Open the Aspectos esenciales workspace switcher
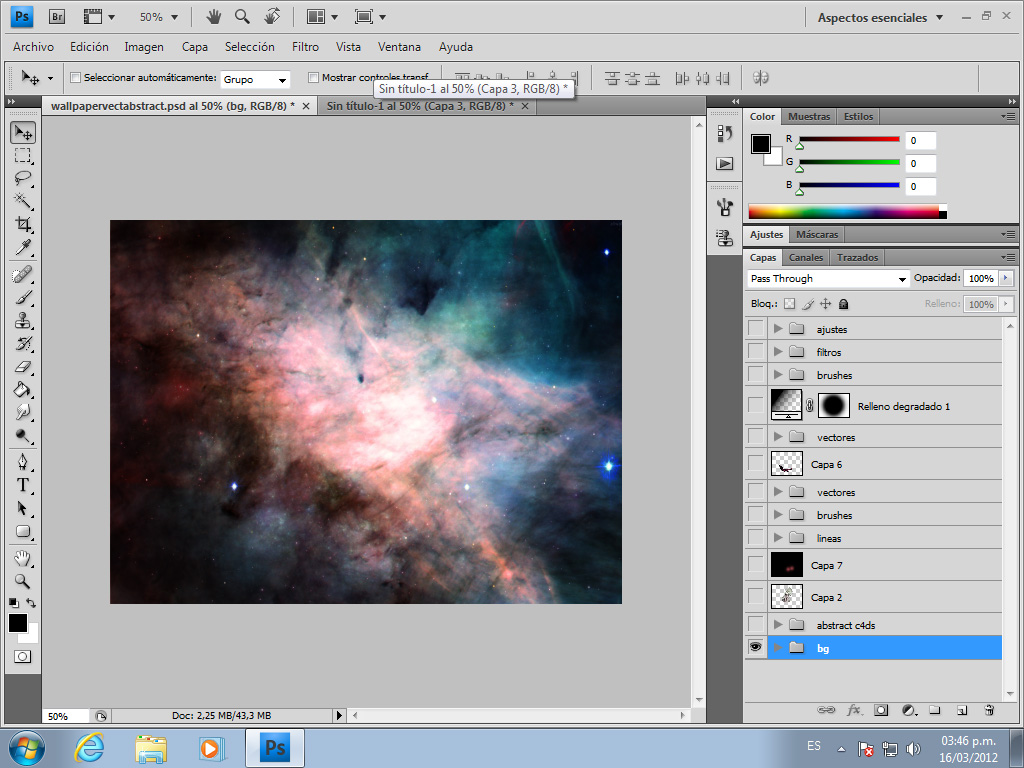The width and height of the screenshot is (1024, 768). 872,17
